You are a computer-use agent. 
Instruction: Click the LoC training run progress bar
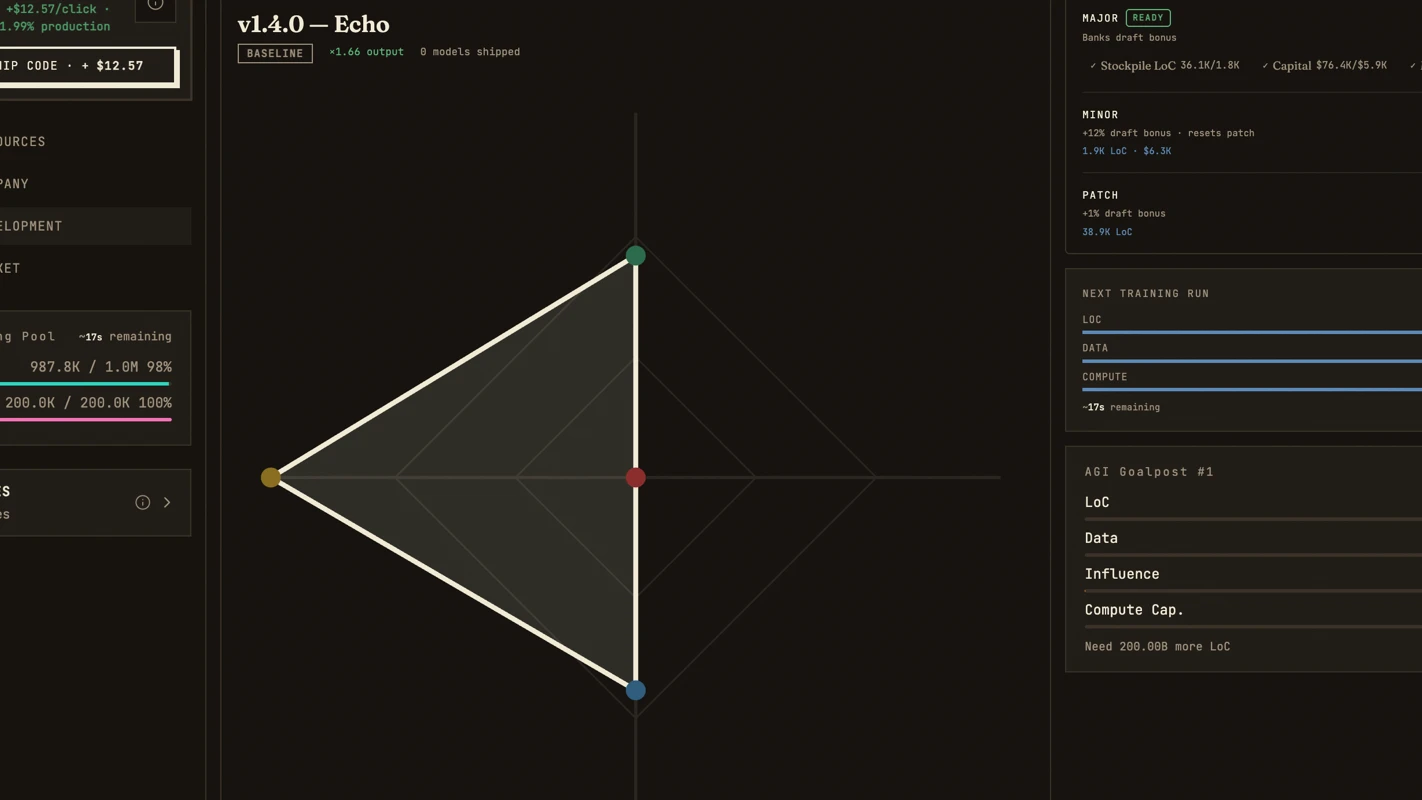[x=1252, y=332]
